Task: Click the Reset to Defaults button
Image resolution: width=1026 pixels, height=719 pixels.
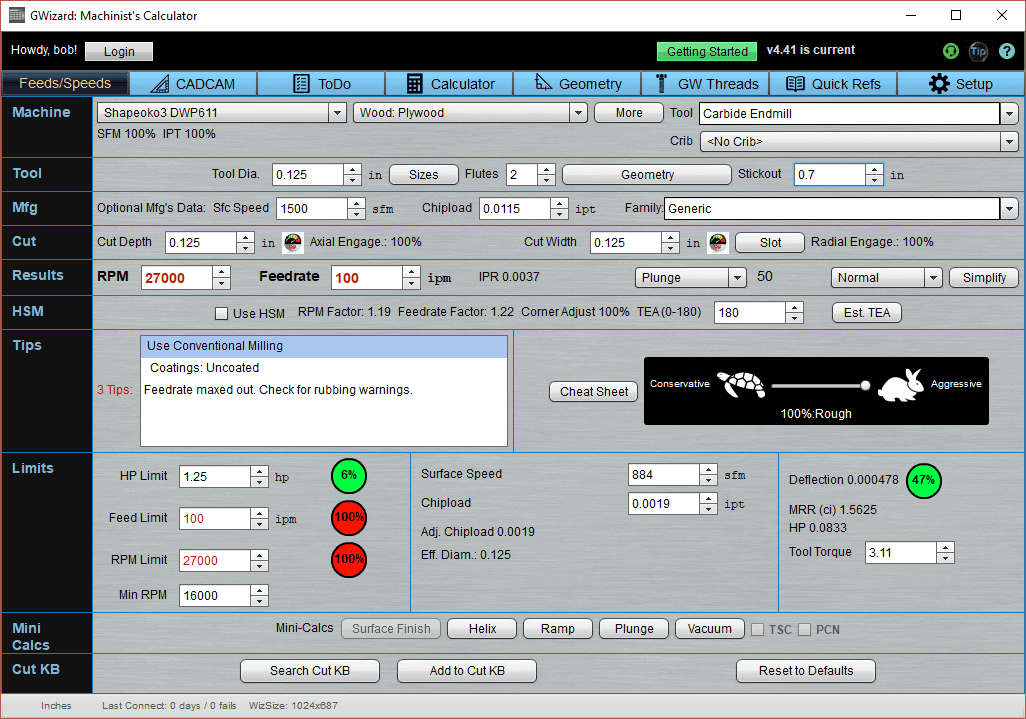Action: pyautogui.click(x=805, y=671)
